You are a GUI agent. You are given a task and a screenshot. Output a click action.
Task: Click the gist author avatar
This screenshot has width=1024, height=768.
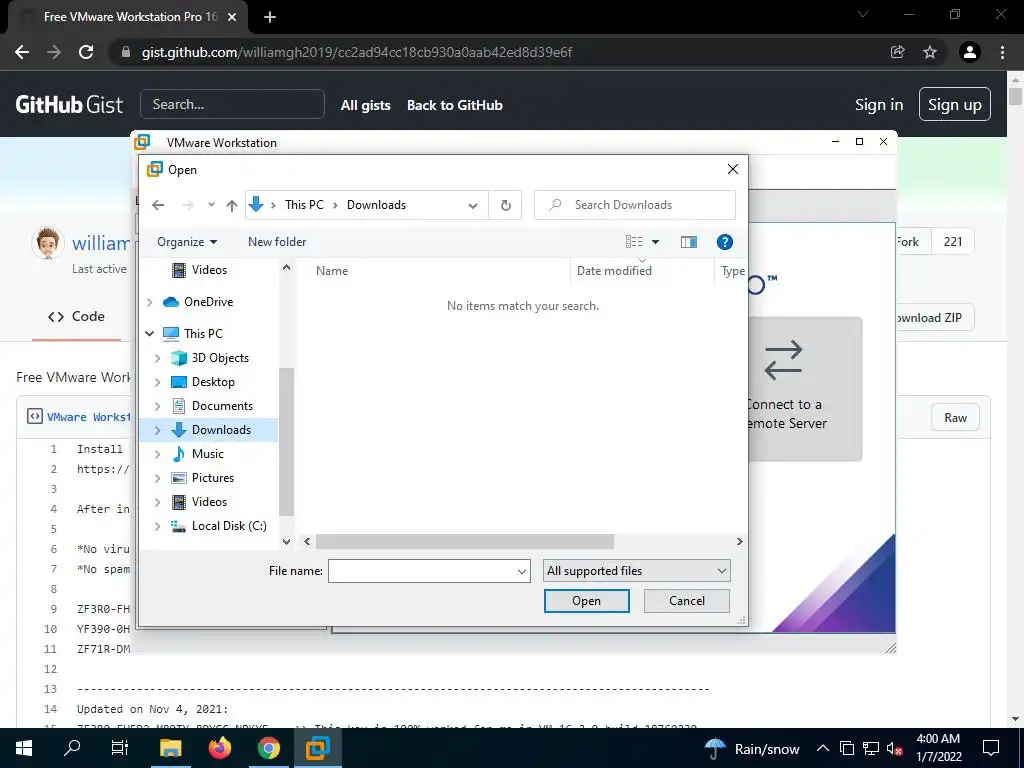click(48, 243)
